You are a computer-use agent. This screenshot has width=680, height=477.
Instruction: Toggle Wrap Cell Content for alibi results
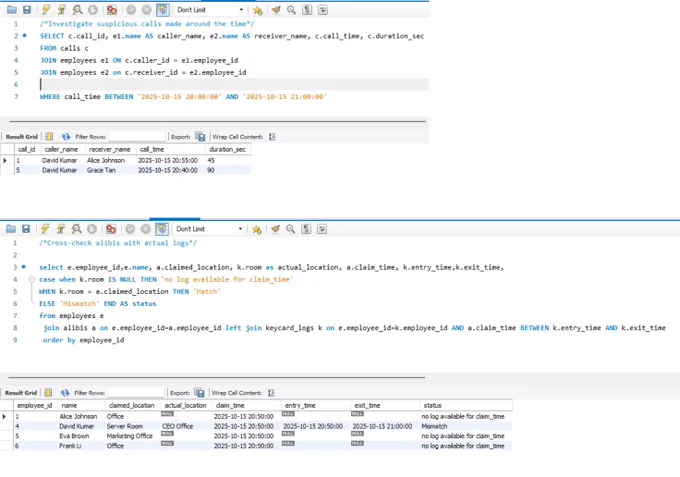click(x=271, y=393)
